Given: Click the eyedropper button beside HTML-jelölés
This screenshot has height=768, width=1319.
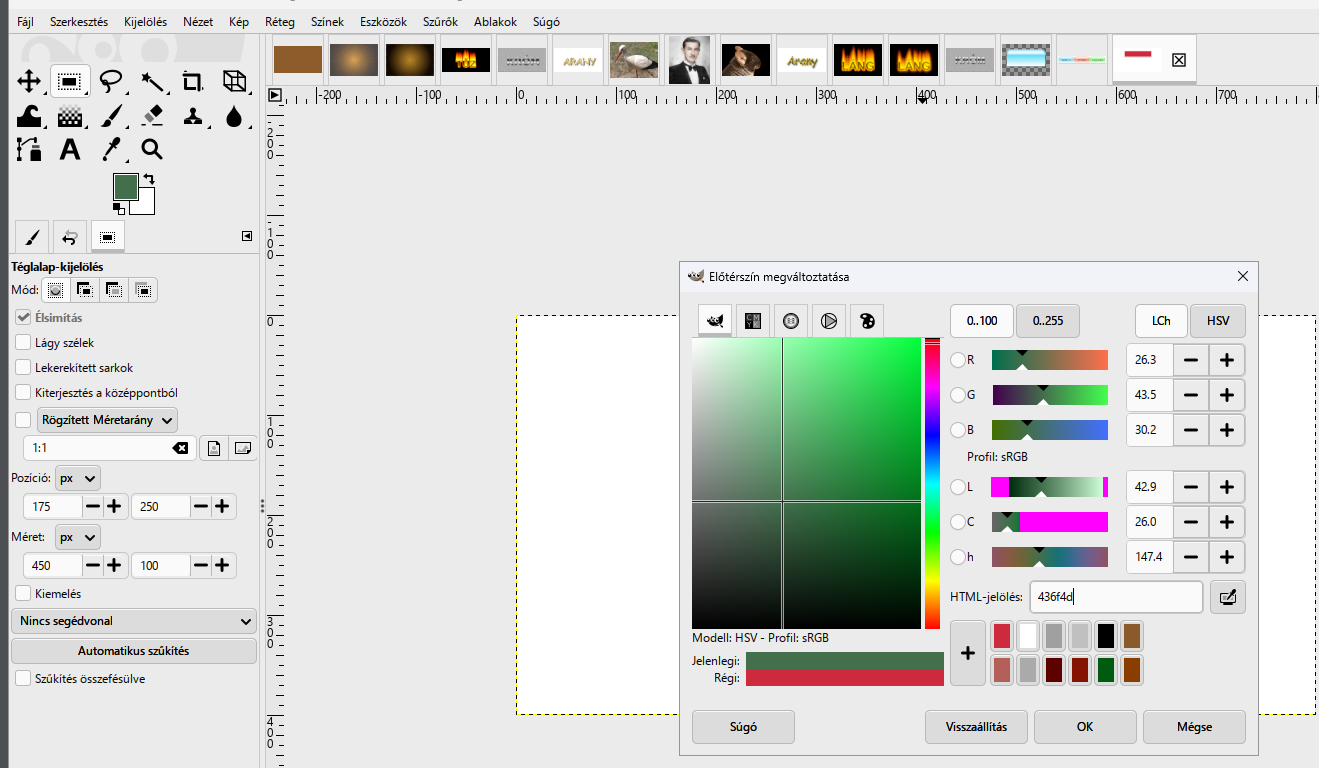Looking at the screenshot, I should click(x=1228, y=597).
